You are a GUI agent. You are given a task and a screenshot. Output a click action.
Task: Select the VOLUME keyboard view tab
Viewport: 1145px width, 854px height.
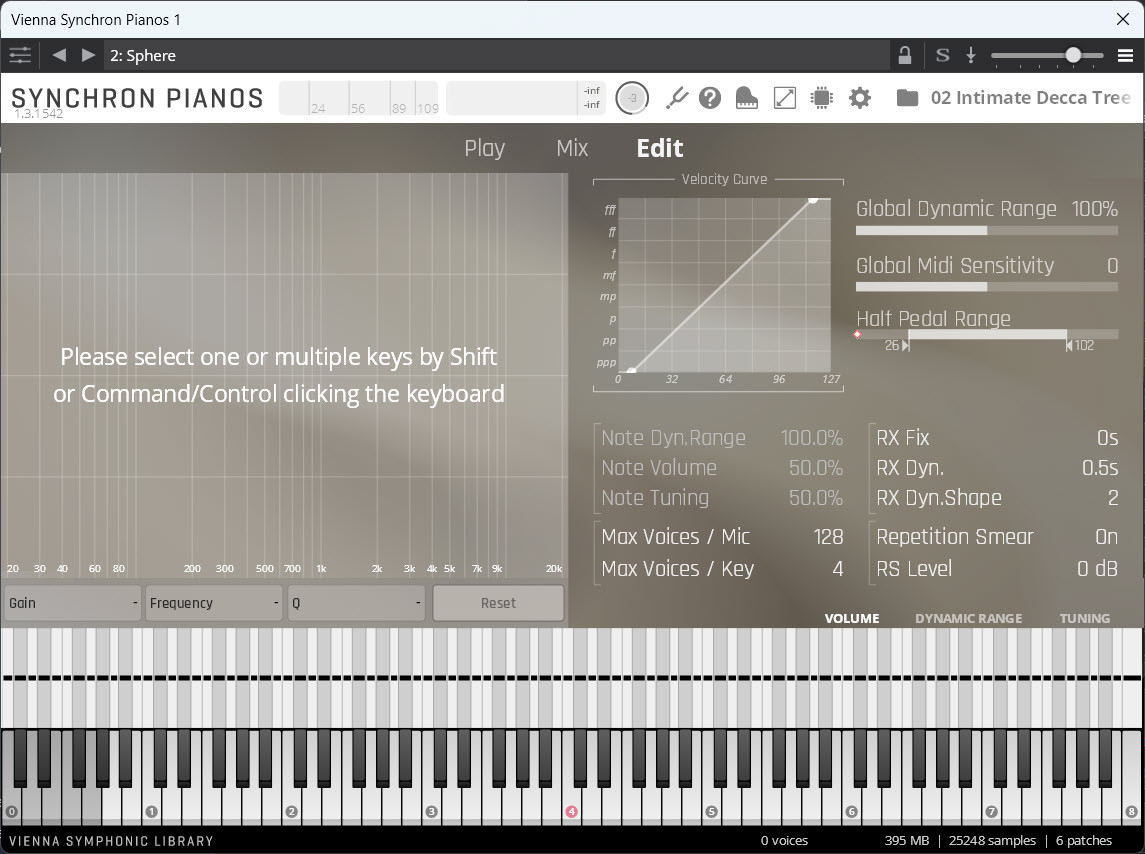[852, 619]
